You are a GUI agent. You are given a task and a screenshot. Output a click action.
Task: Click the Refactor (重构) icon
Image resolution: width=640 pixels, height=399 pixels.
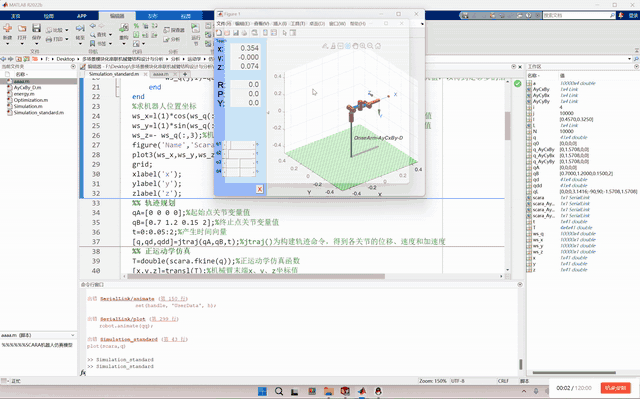124,28
